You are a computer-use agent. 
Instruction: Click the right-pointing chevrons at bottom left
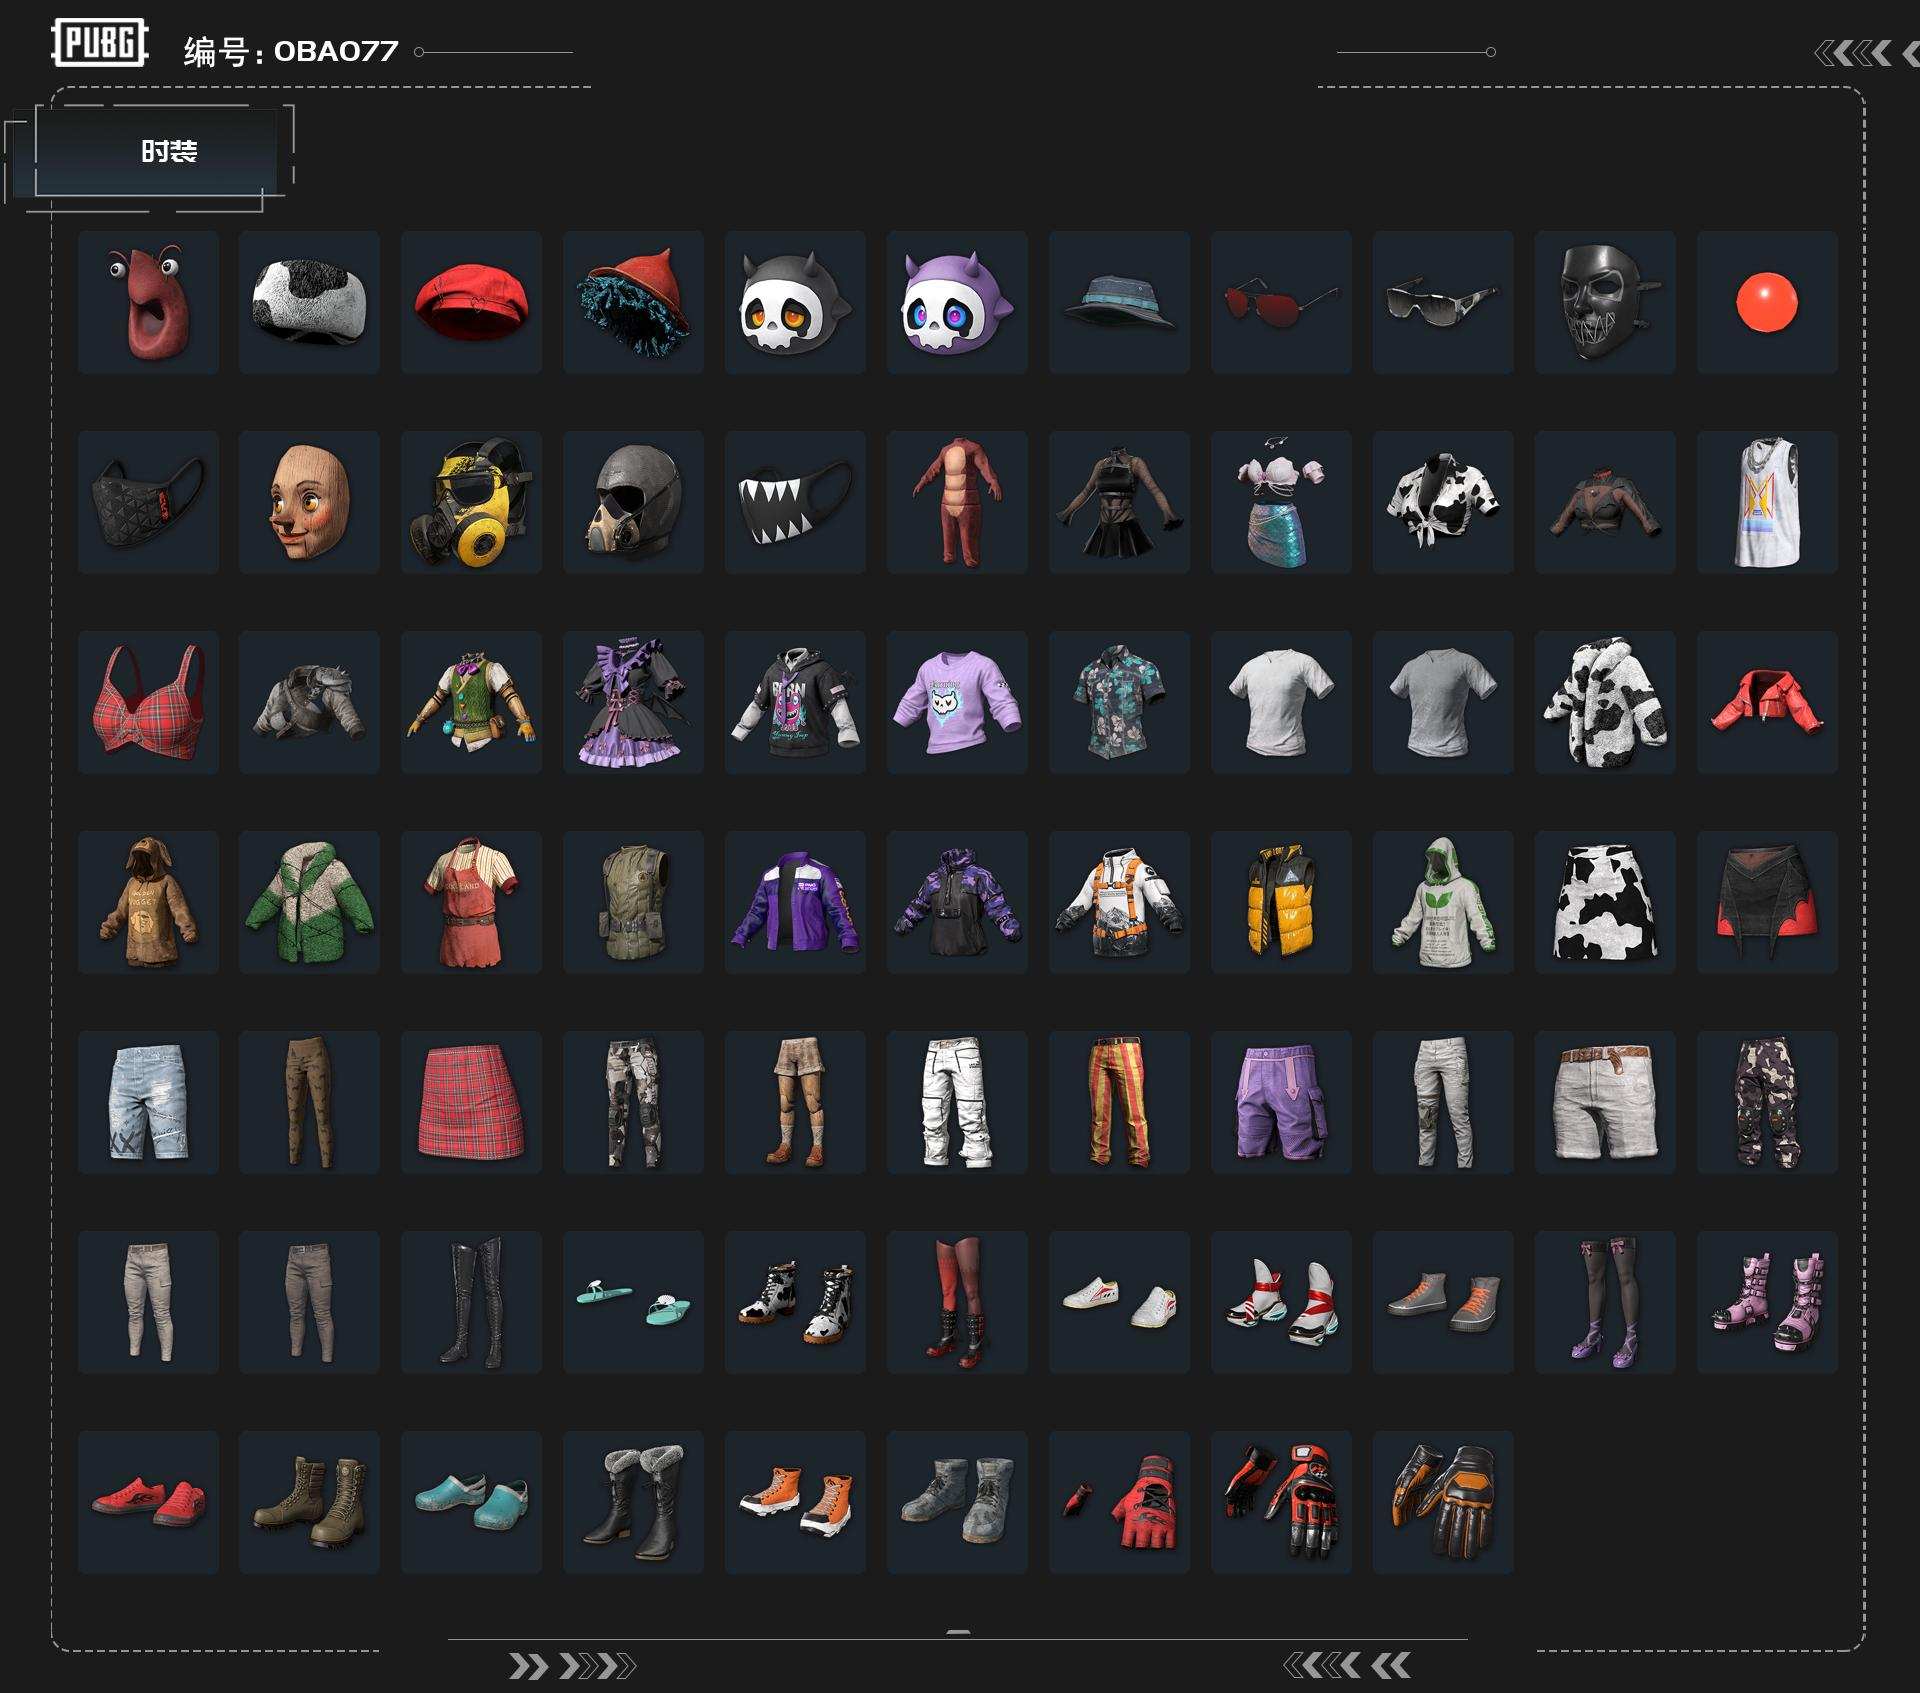pos(571,1666)
